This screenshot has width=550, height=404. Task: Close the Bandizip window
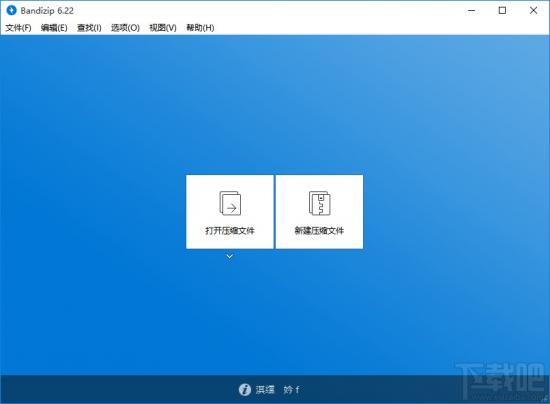tap(533, 11)
